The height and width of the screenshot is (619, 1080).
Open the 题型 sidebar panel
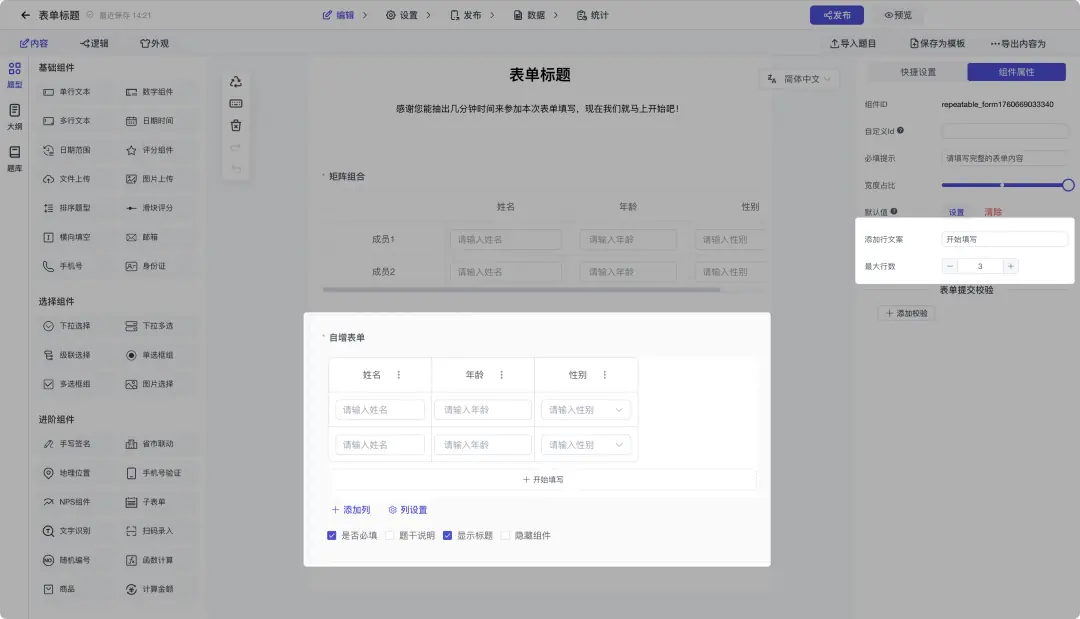[x=14, y=75]
